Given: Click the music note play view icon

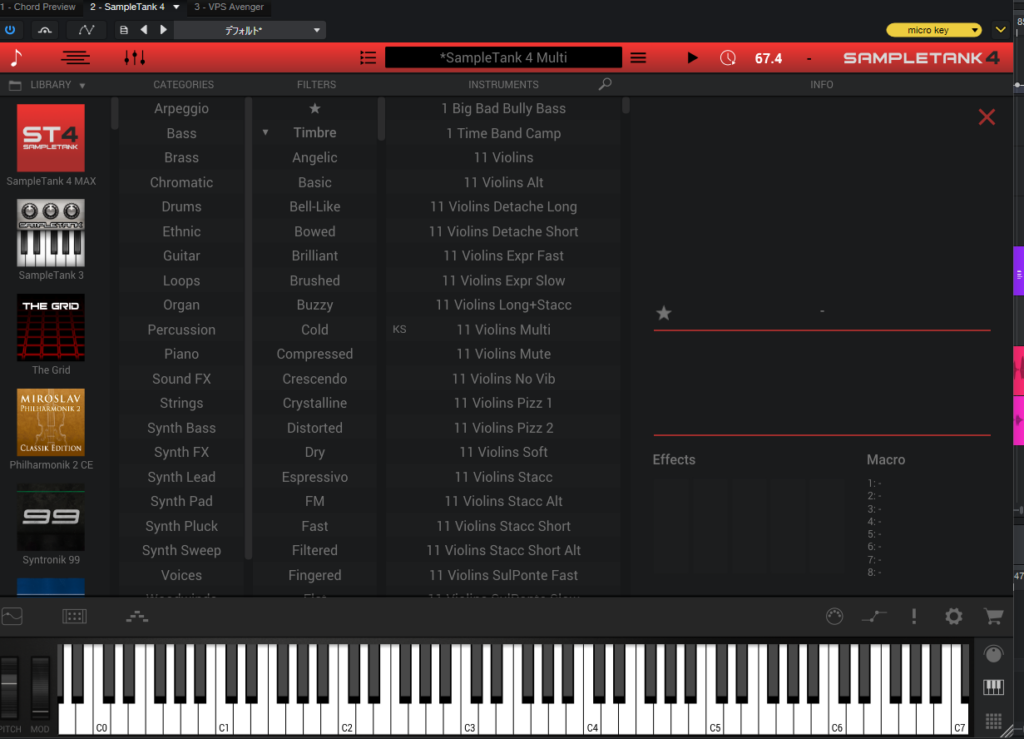Looking at the screenshot, I should click(x=17, y=58).
